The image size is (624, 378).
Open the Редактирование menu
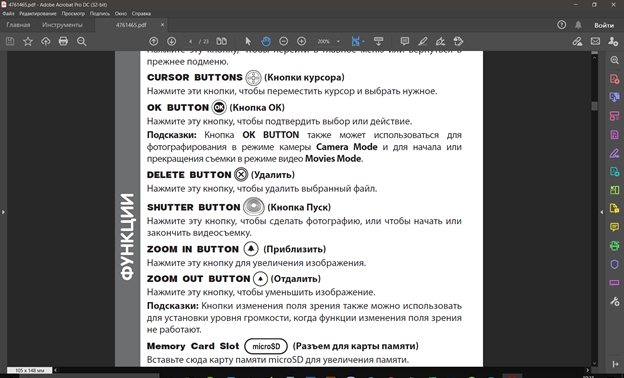click(38, 14)
